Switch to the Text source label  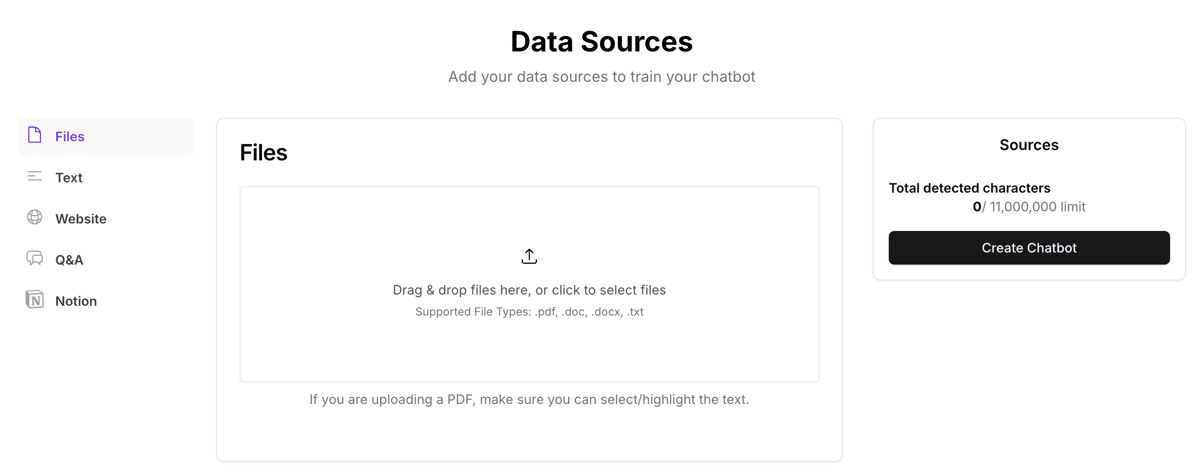click(69, 178)
